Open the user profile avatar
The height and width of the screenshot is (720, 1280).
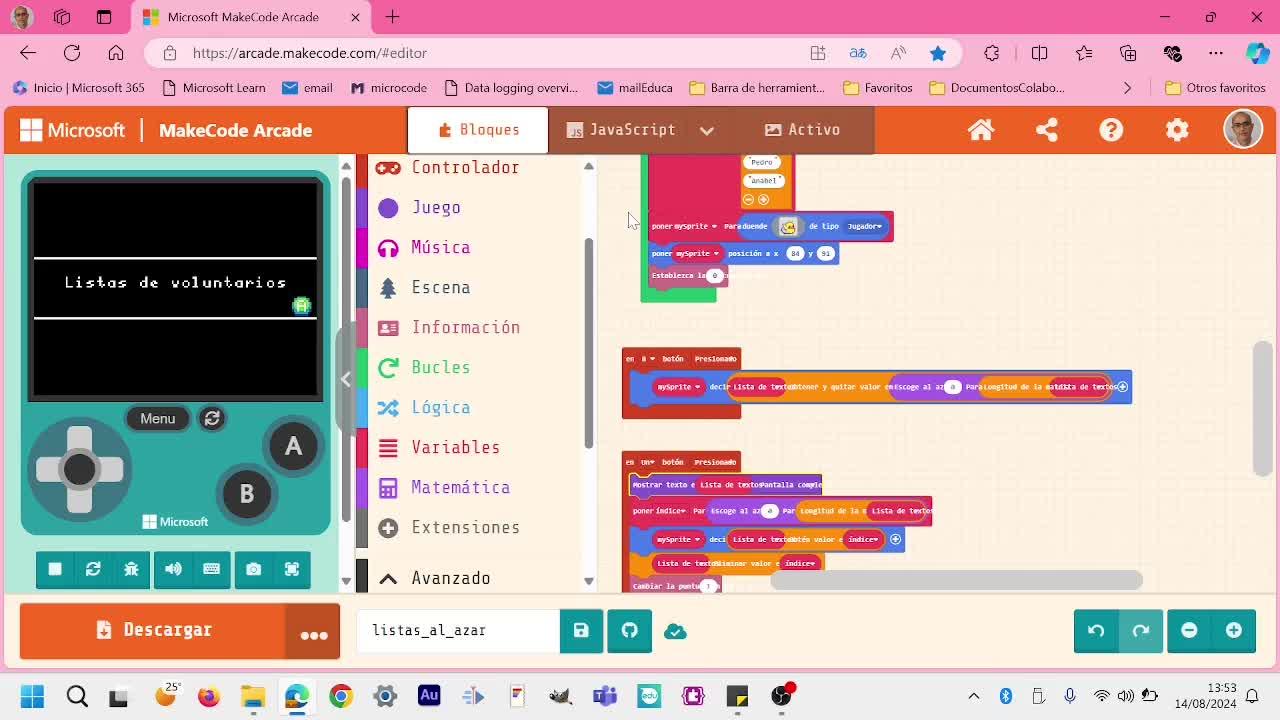[1243, 130]
